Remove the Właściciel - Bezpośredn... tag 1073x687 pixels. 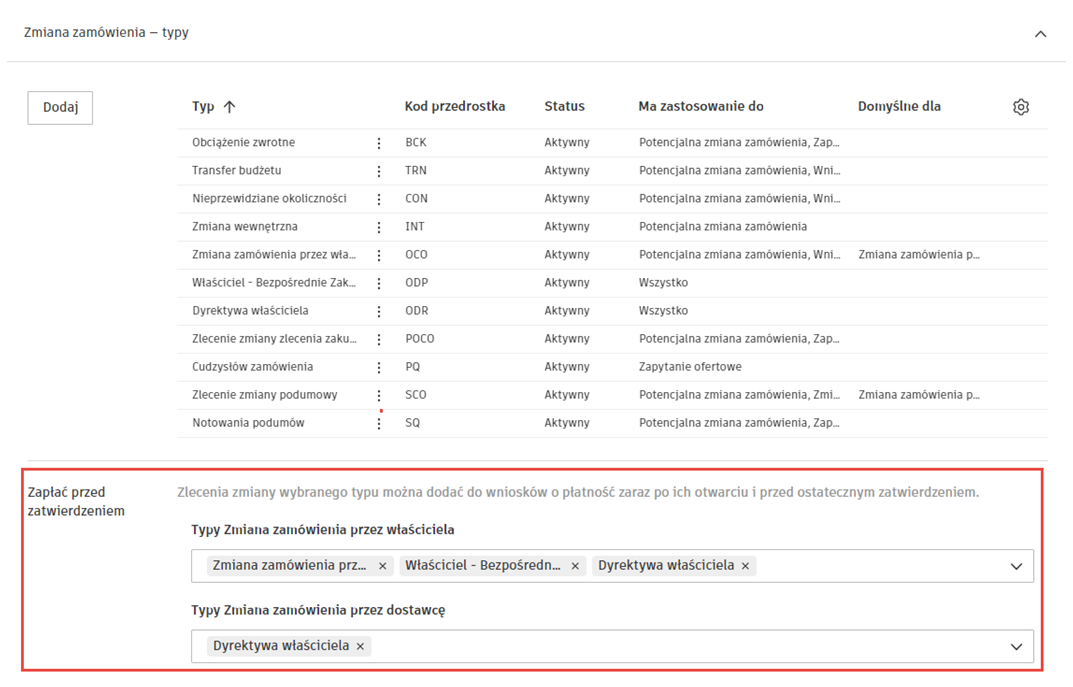[575, 566]
